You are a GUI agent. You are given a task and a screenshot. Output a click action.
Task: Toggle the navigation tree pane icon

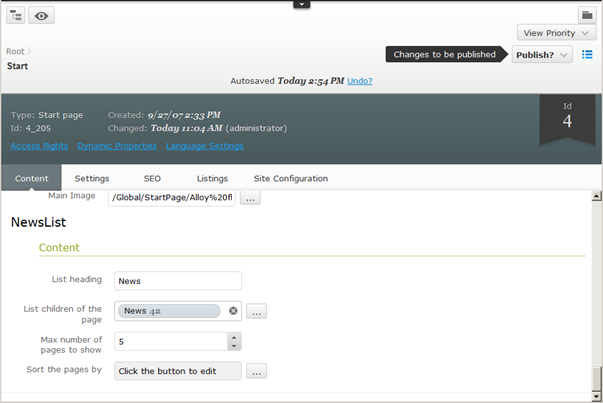(x=15, y=16)
